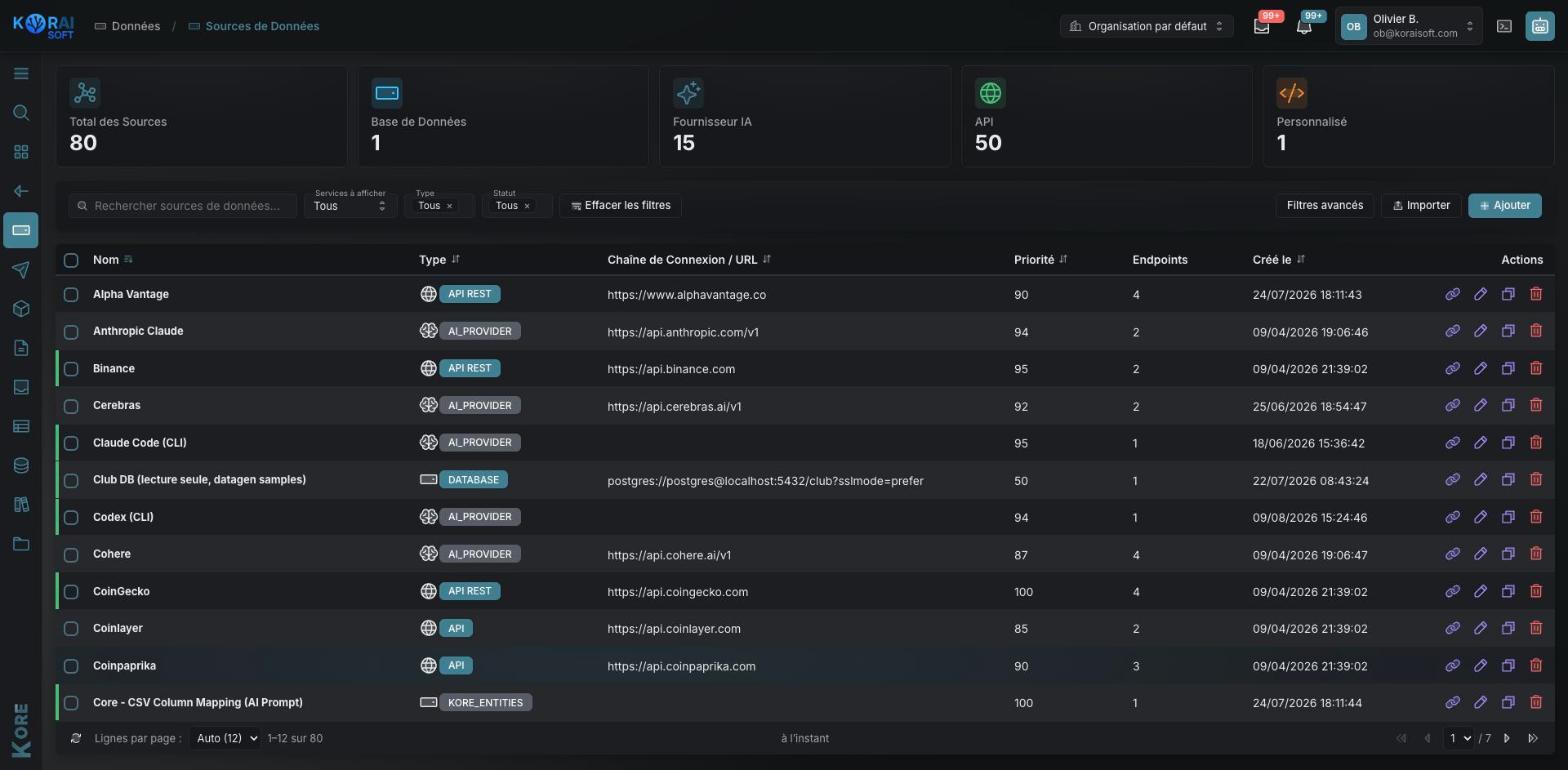
Task: Open the page number selector
Action: (1459, 738)
